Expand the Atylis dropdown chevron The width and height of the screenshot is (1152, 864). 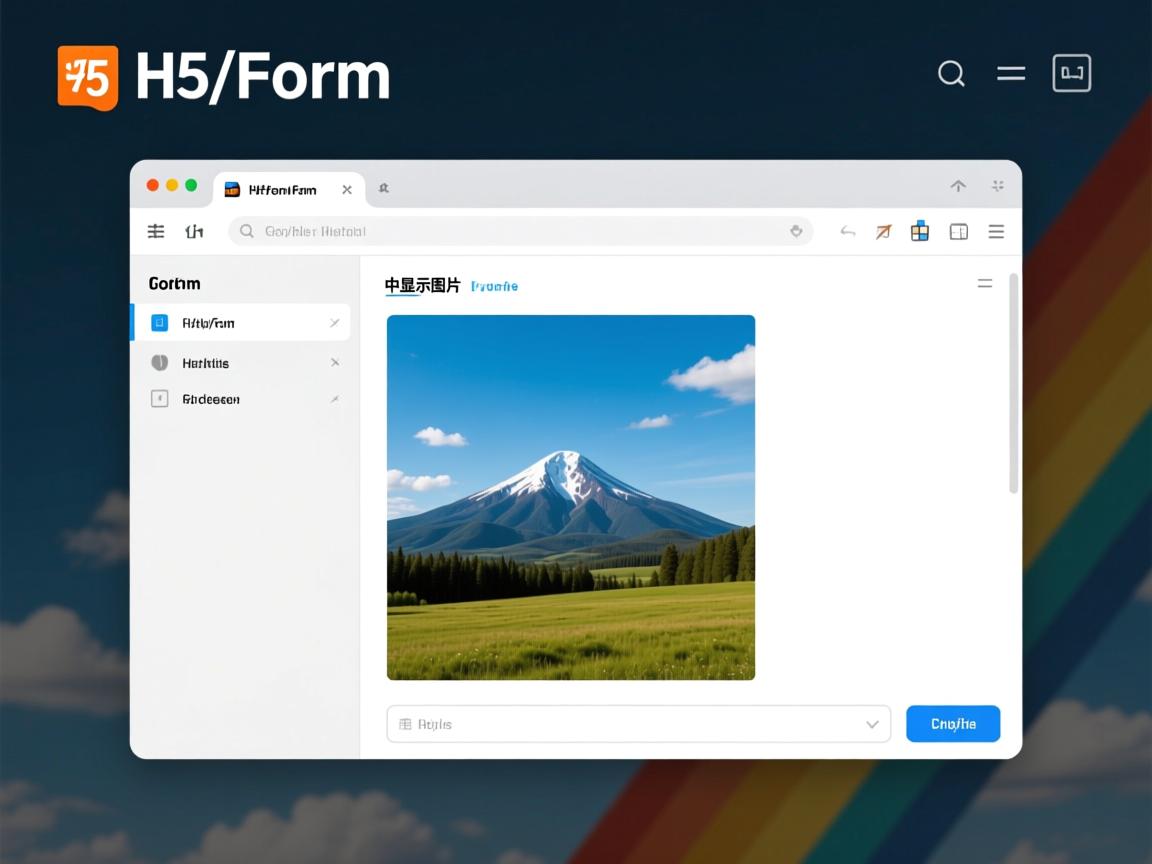[x=872, y=723]
